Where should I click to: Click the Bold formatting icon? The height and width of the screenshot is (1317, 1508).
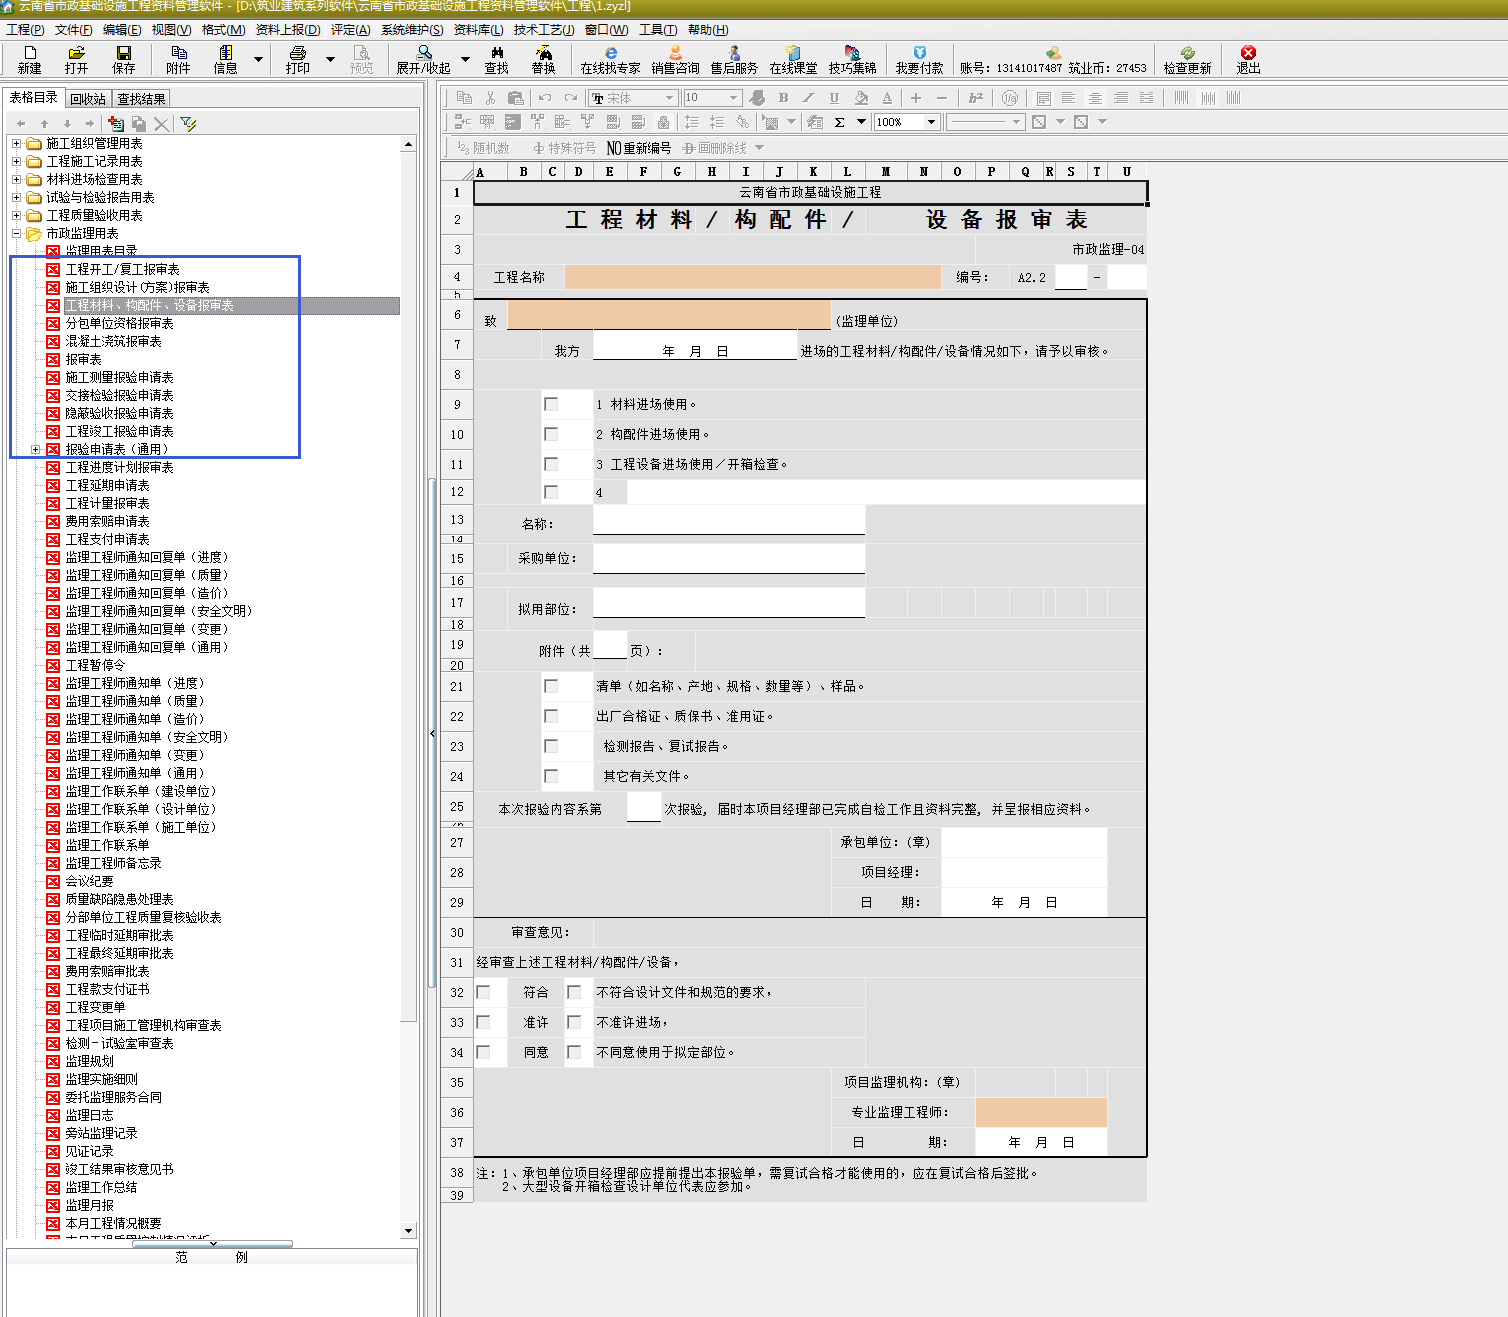783,98
